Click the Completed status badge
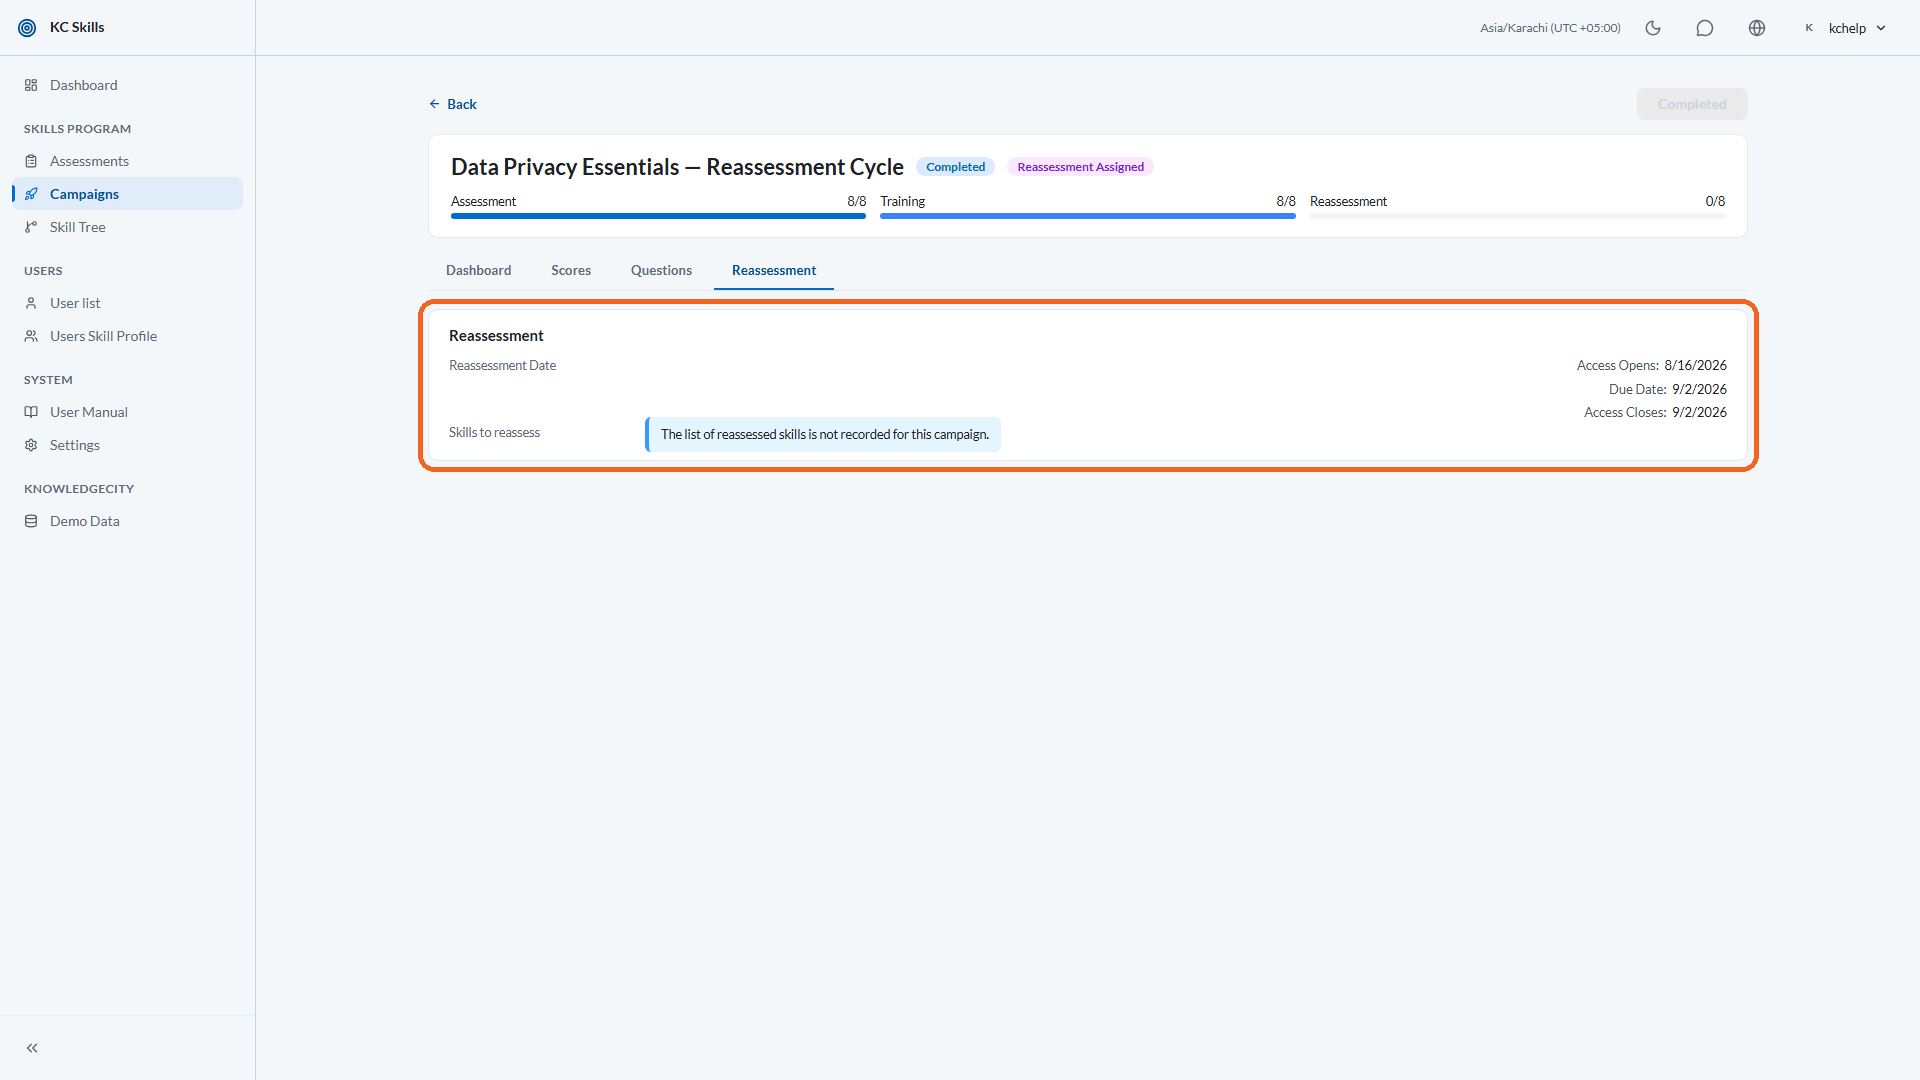The image size is (1920, 1080). coord(955,167)
